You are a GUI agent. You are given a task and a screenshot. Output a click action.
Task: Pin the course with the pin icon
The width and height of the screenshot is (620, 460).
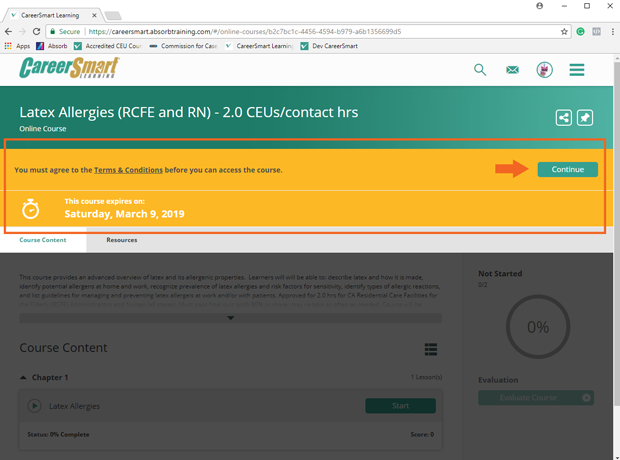coord(585,118)
